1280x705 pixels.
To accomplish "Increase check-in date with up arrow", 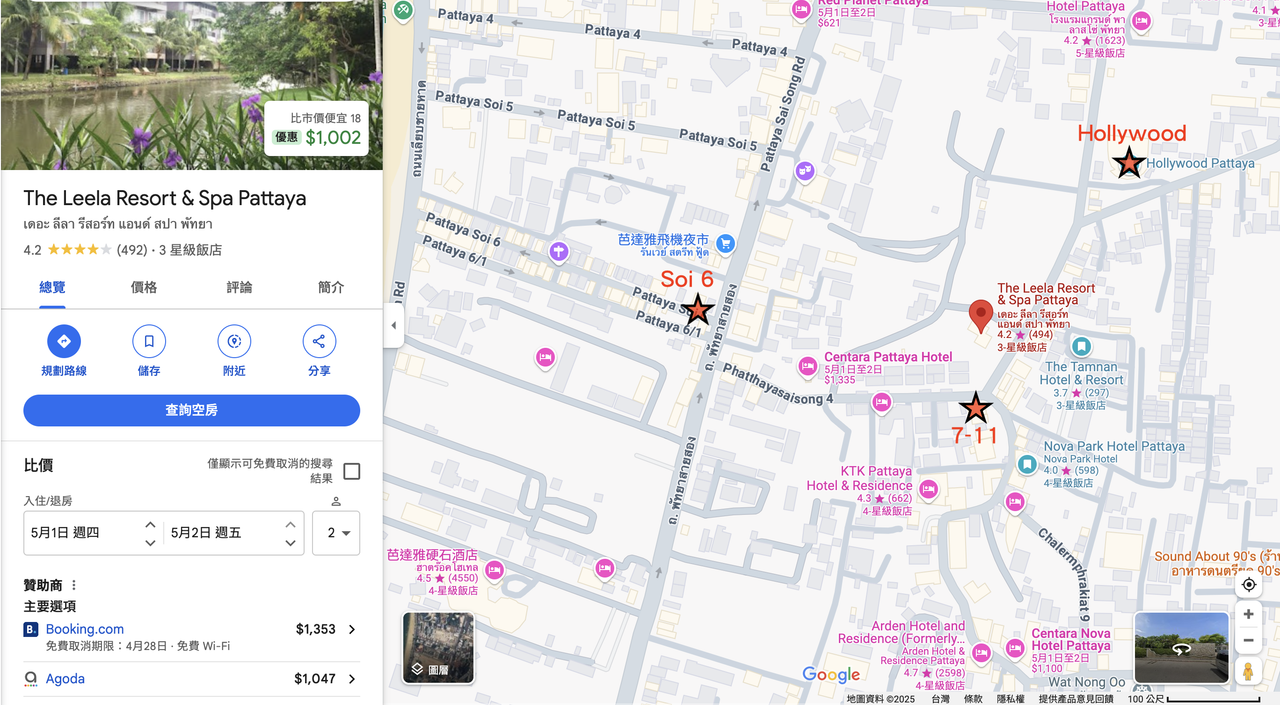I will coord(150,524).
